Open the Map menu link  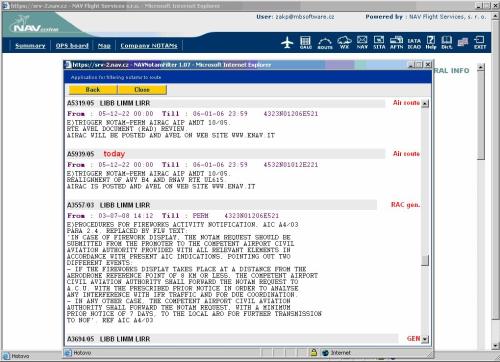tap(104, 46)
